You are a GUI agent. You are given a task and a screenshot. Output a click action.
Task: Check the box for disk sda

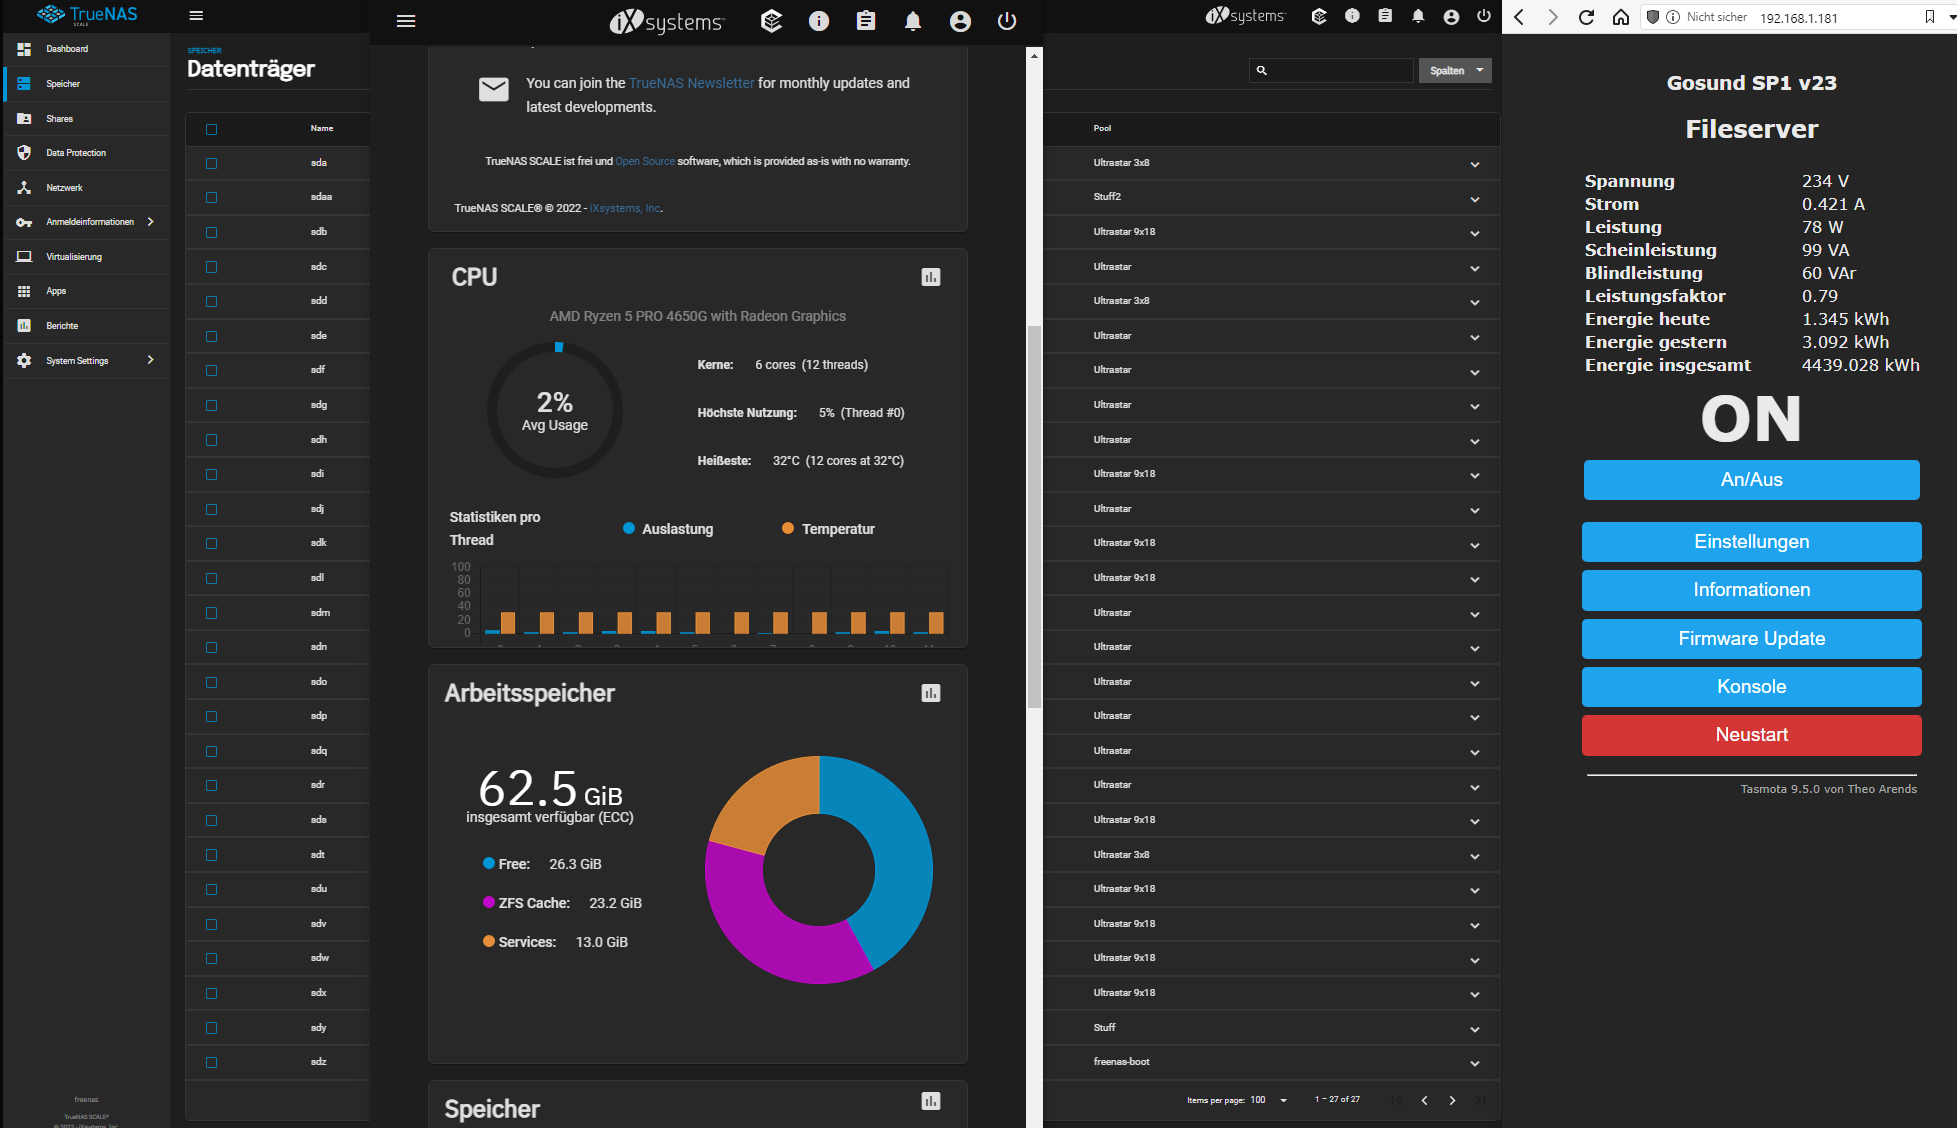tap(211, 163)
